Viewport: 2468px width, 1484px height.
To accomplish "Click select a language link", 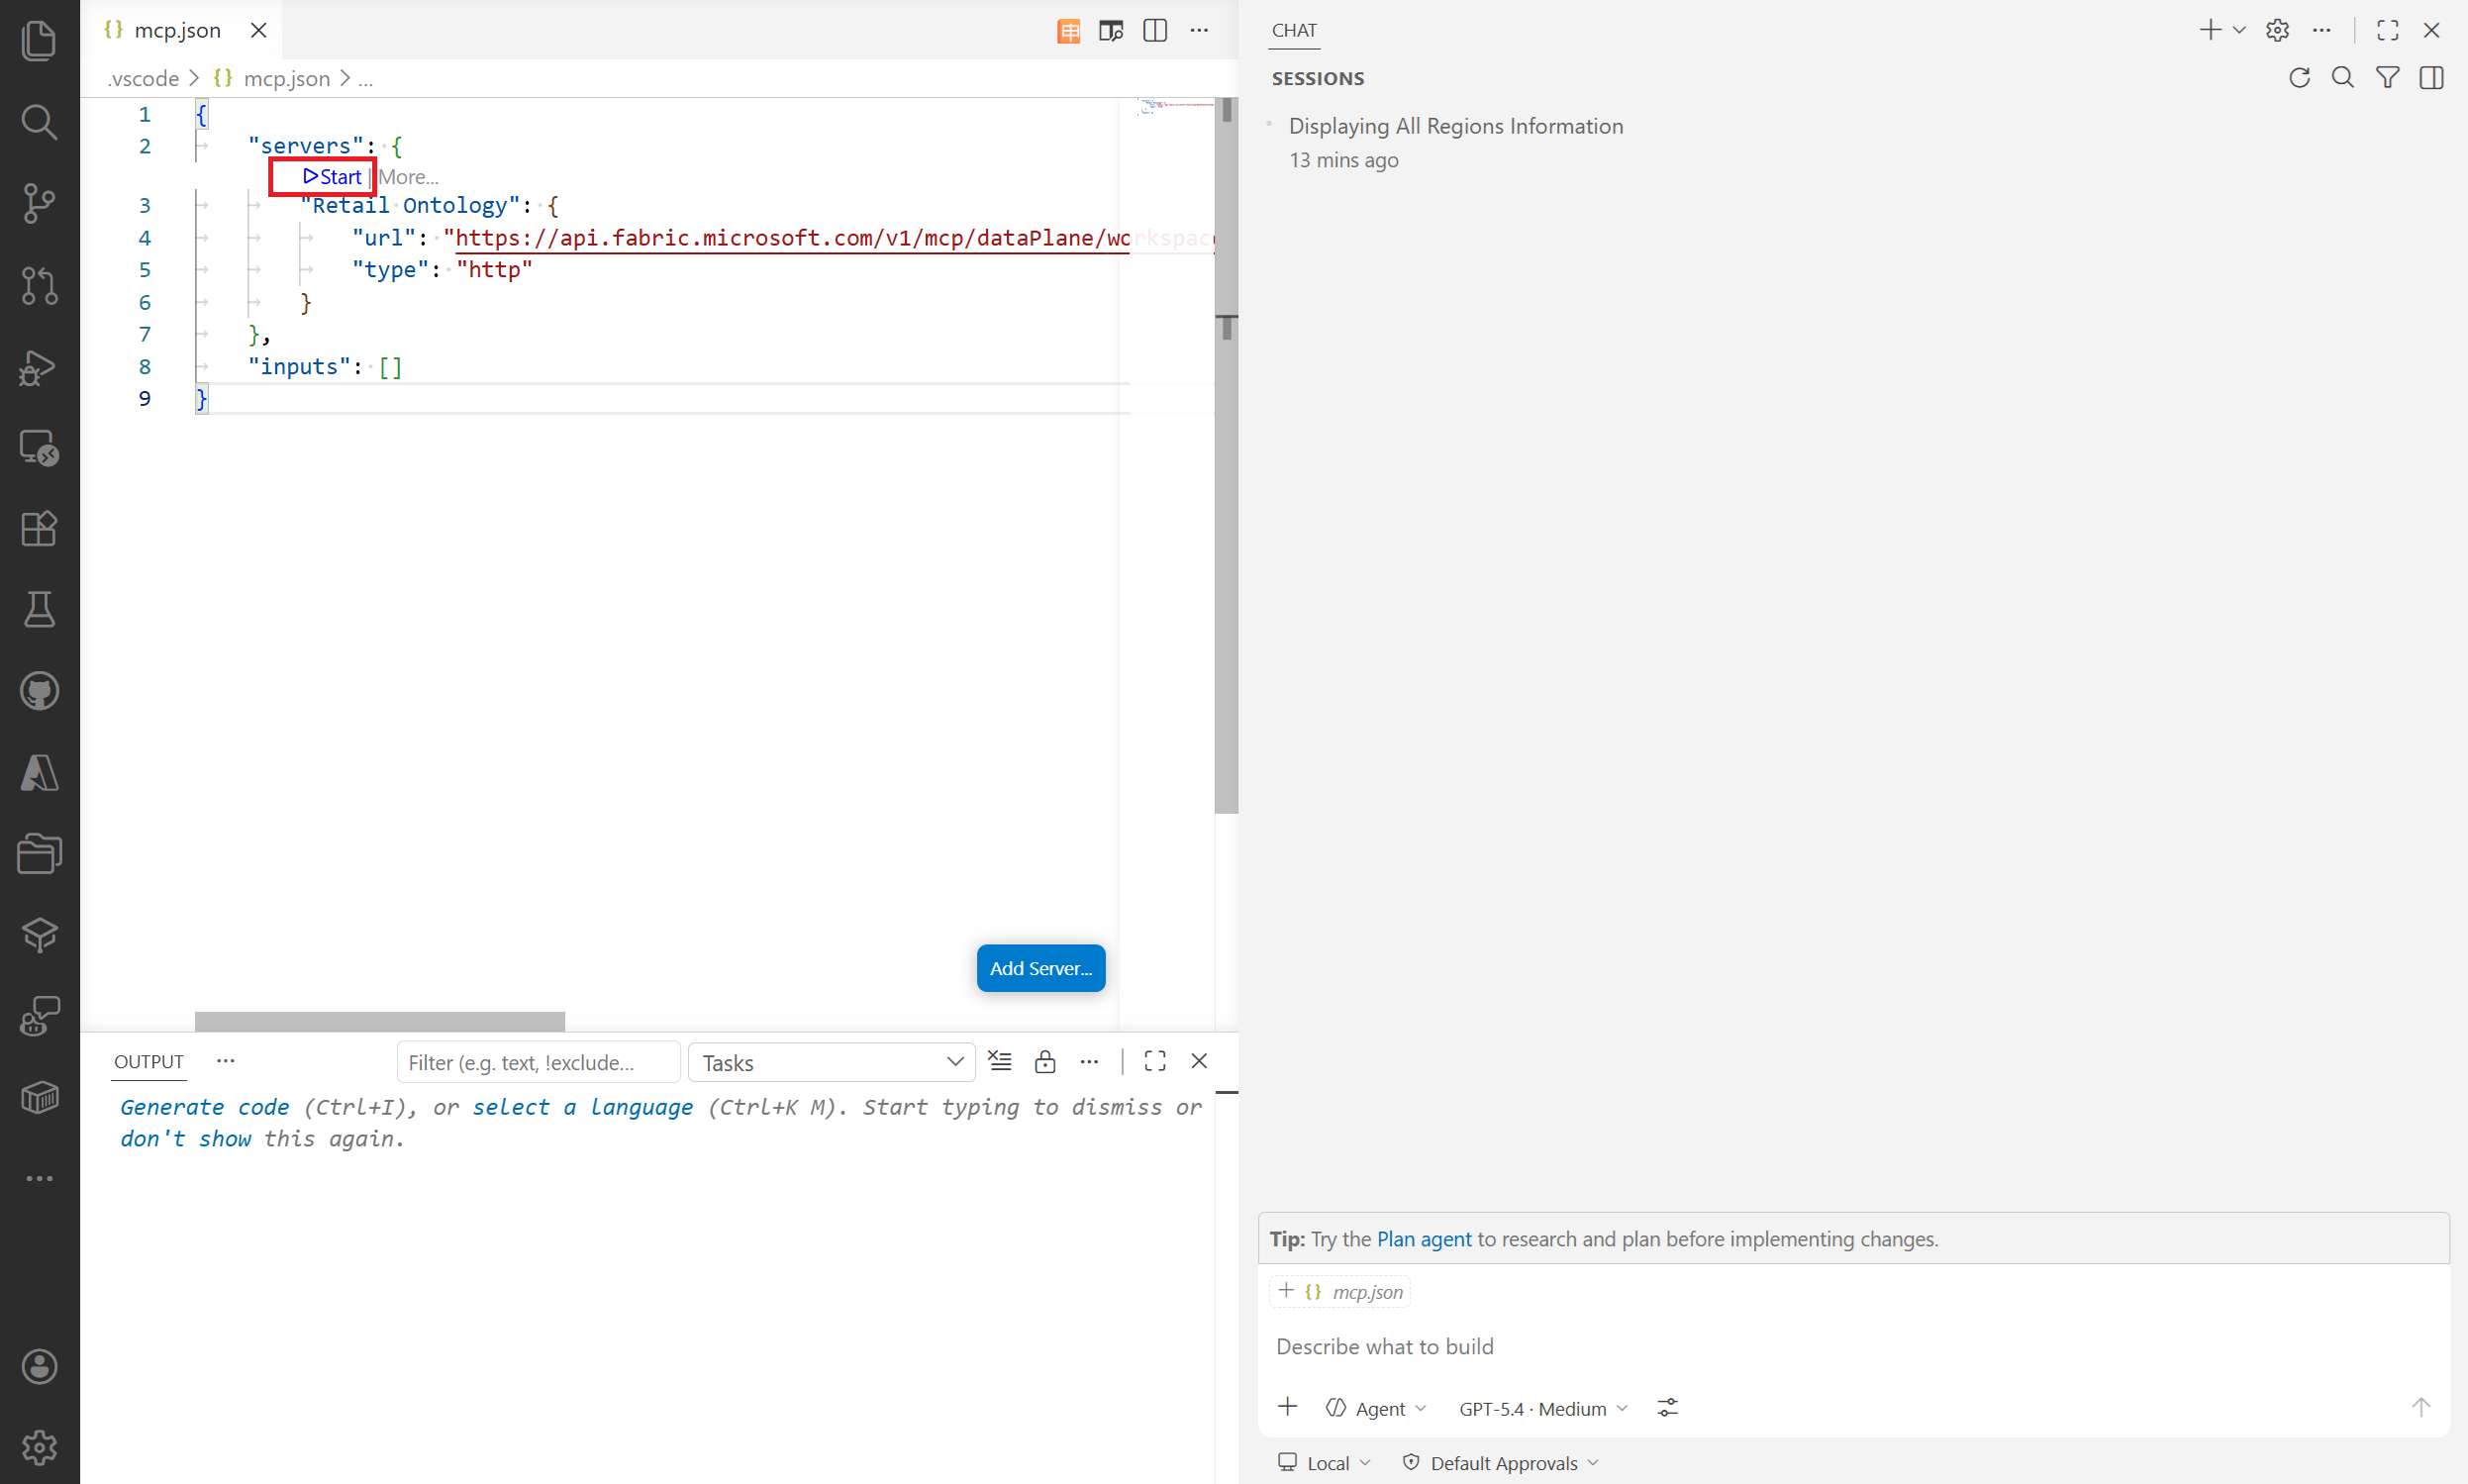I will coord(582,1107).
